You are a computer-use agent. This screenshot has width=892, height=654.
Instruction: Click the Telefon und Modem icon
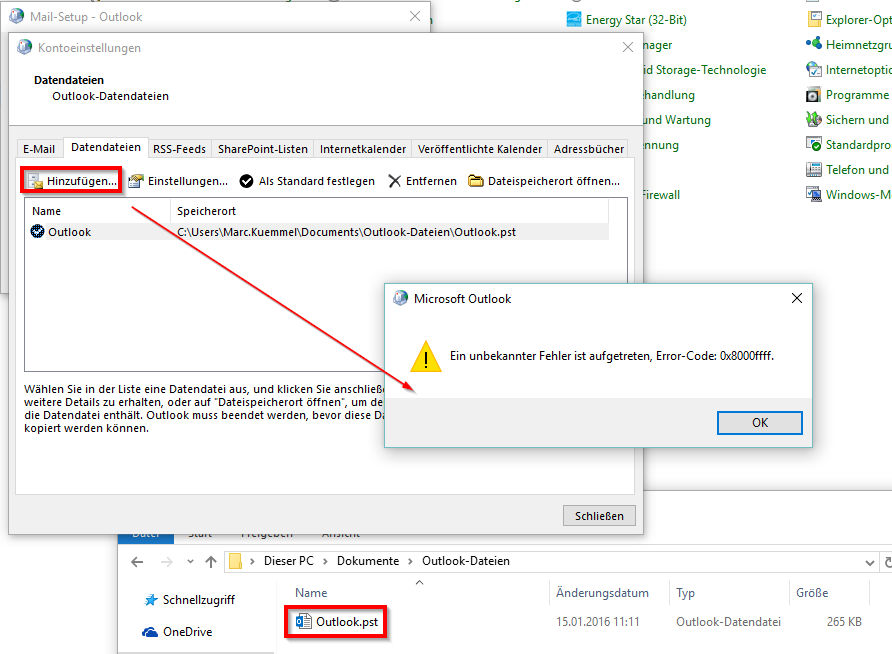click(x=814, y=169)
